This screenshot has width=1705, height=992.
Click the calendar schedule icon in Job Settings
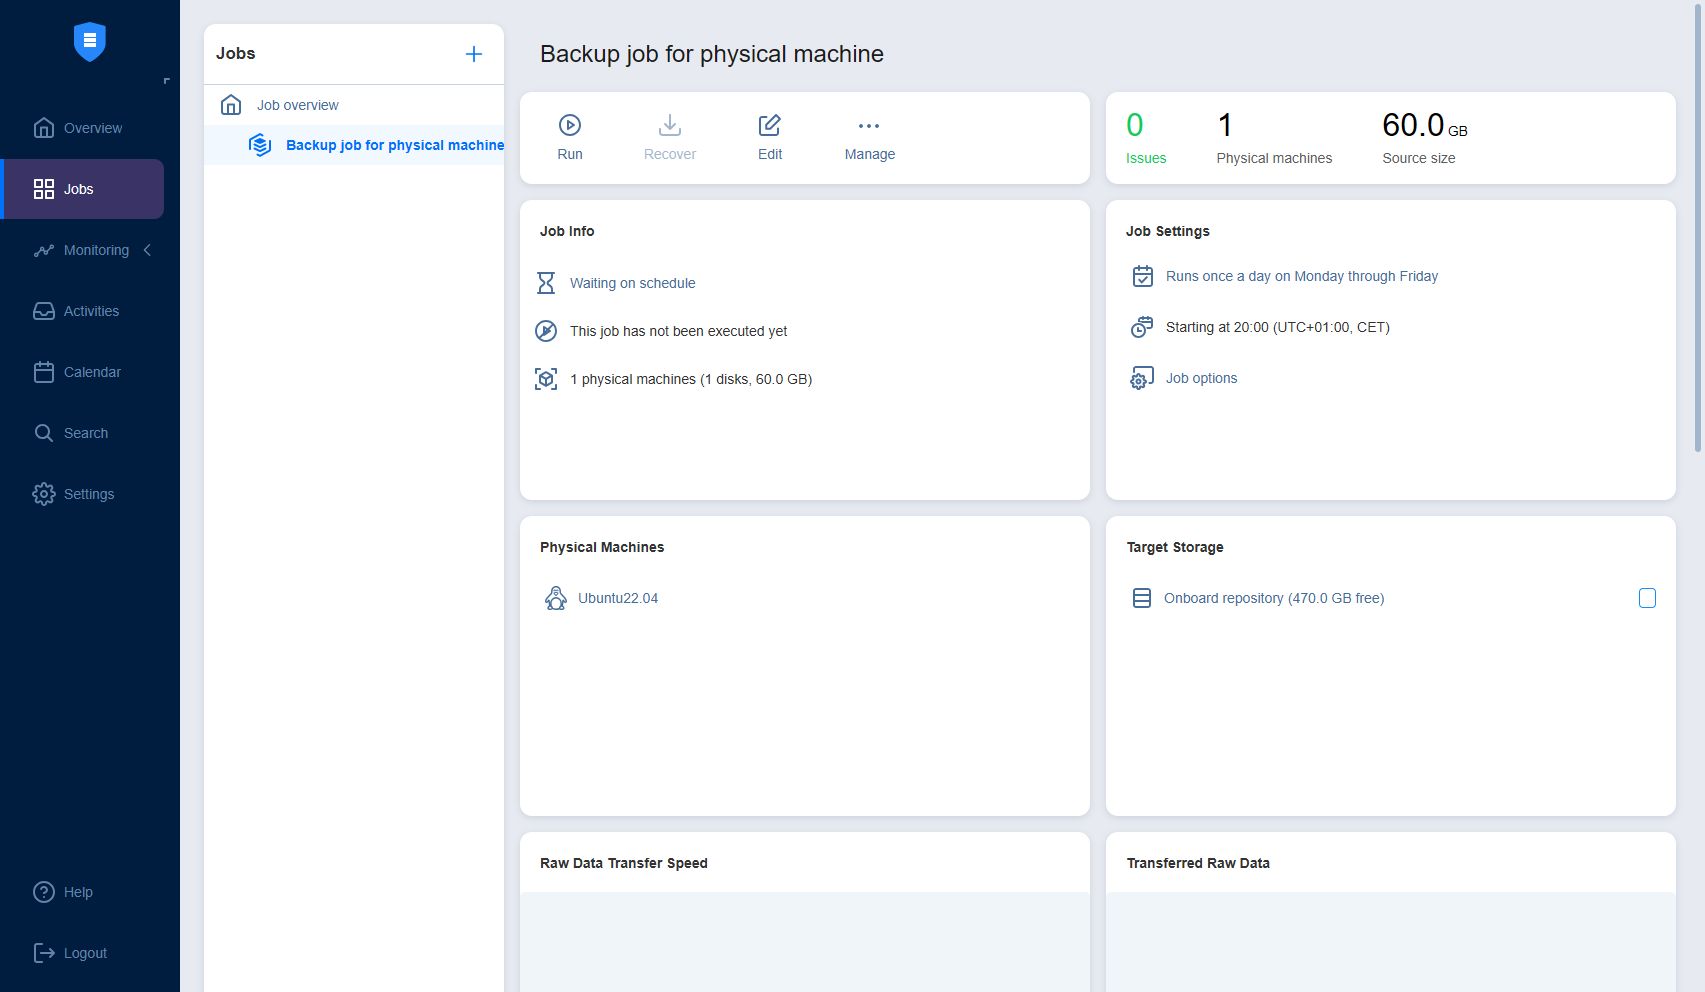[x=1142, y=276]
